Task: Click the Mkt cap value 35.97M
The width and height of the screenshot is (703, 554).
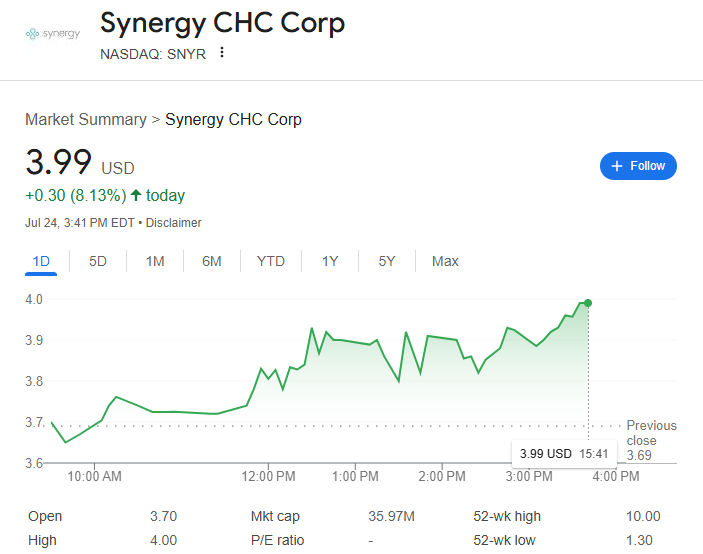Action: [391, 516]
